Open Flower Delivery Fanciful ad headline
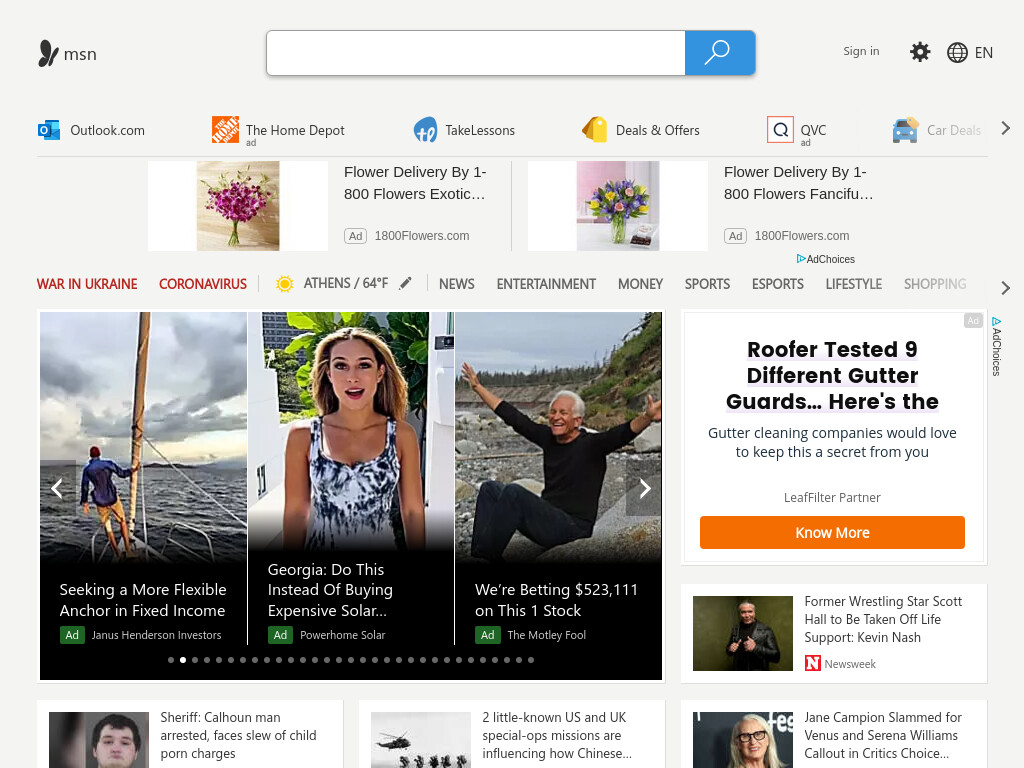 [x=798, y=183]
